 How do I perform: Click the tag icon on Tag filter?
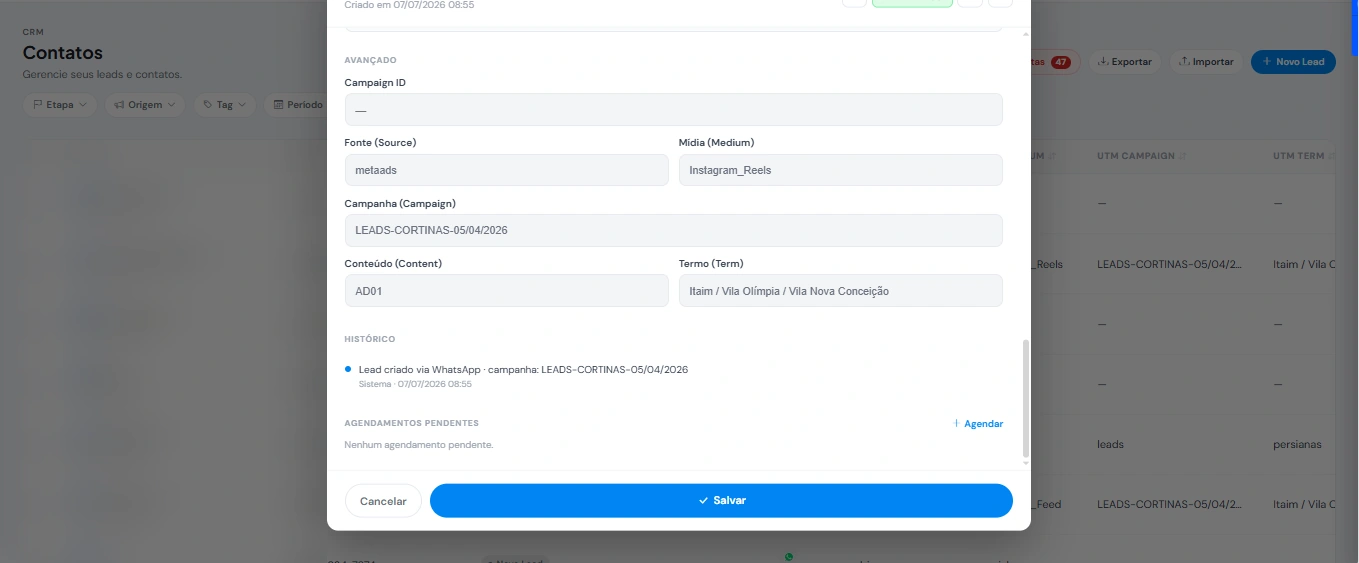(x=208, y=104)
